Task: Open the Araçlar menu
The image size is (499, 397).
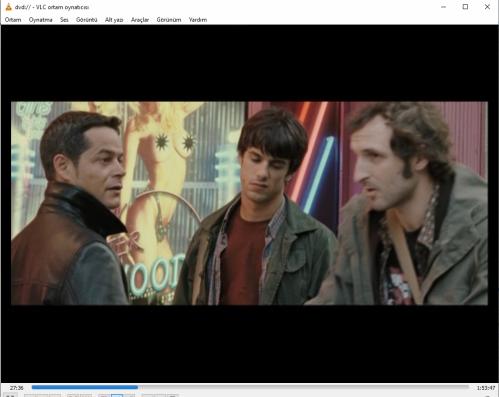Action: 140,20
